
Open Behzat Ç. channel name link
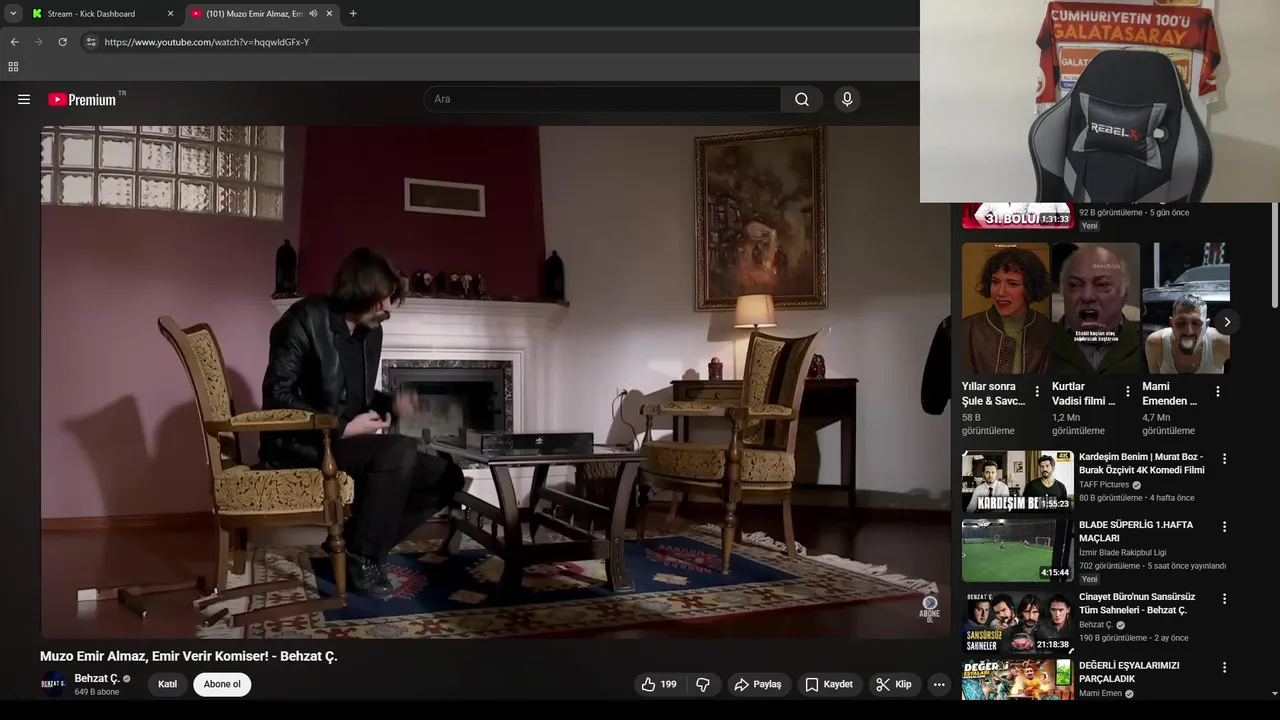click(x=97, y=678)
